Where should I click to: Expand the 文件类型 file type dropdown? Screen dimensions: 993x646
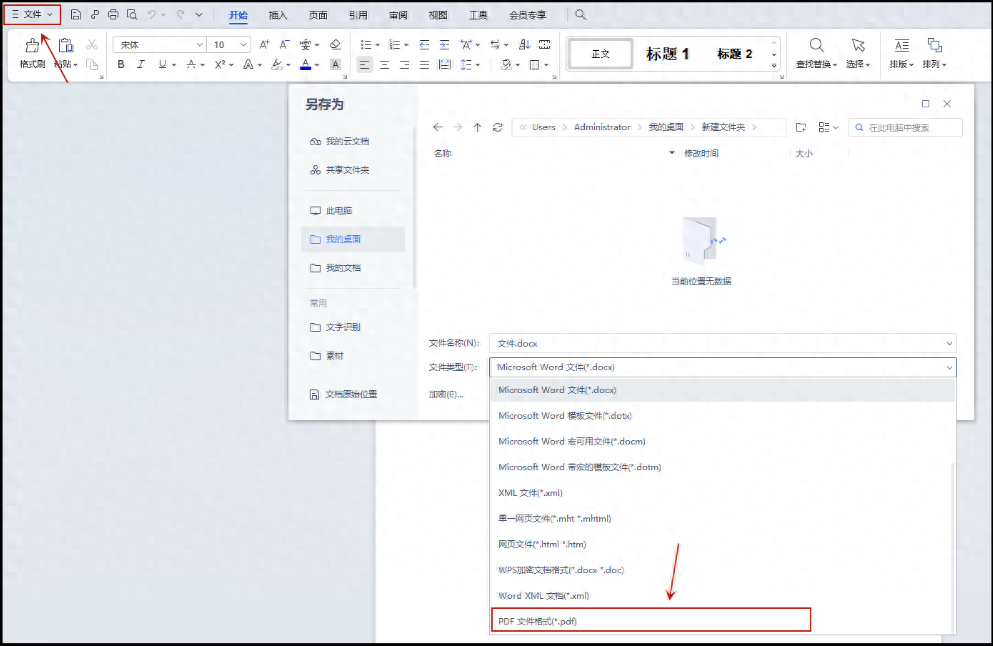point(949,367)
